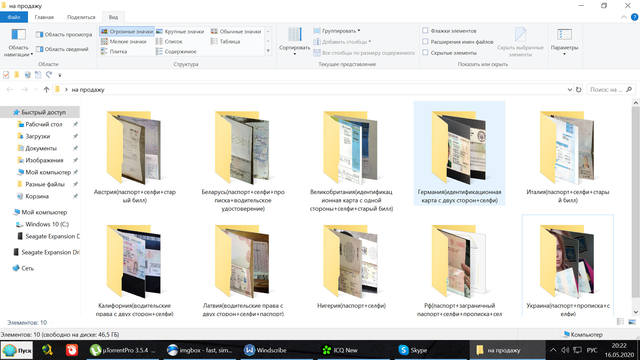Screen dimensions: 640x360
Task: Check the Флажки элементов checkbox
Action: pyautogui.click(x=425, y=31)
